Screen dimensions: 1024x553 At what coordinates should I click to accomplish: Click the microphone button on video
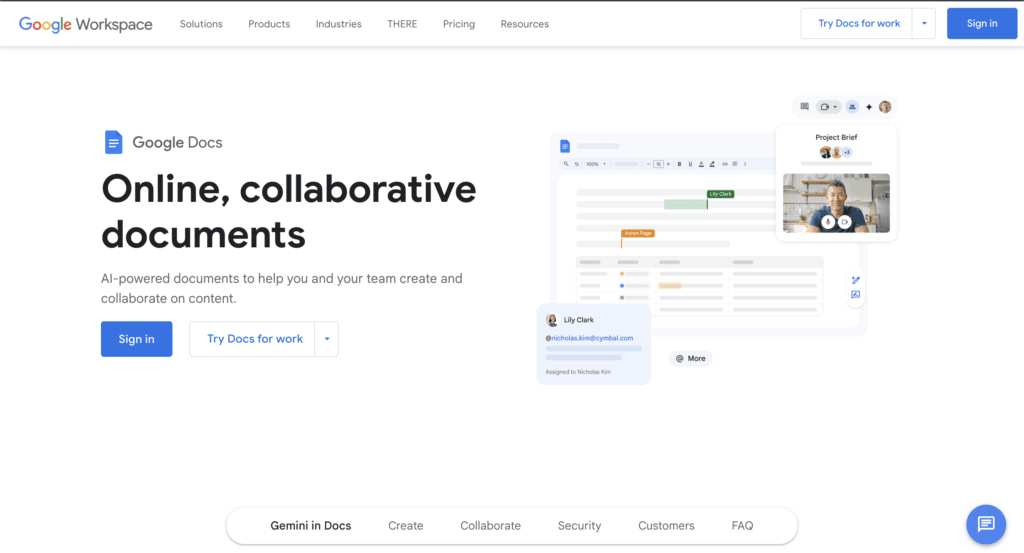pos(828,222)
